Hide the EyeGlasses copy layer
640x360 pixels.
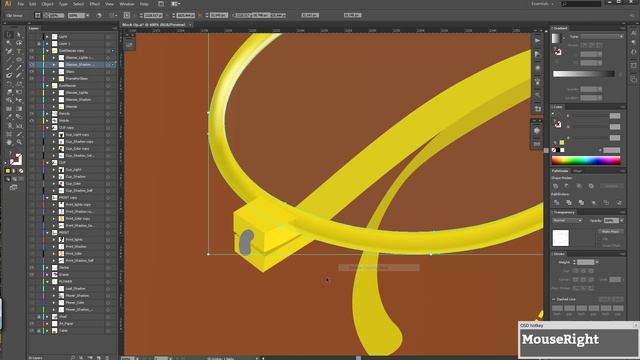pos(32,51)
